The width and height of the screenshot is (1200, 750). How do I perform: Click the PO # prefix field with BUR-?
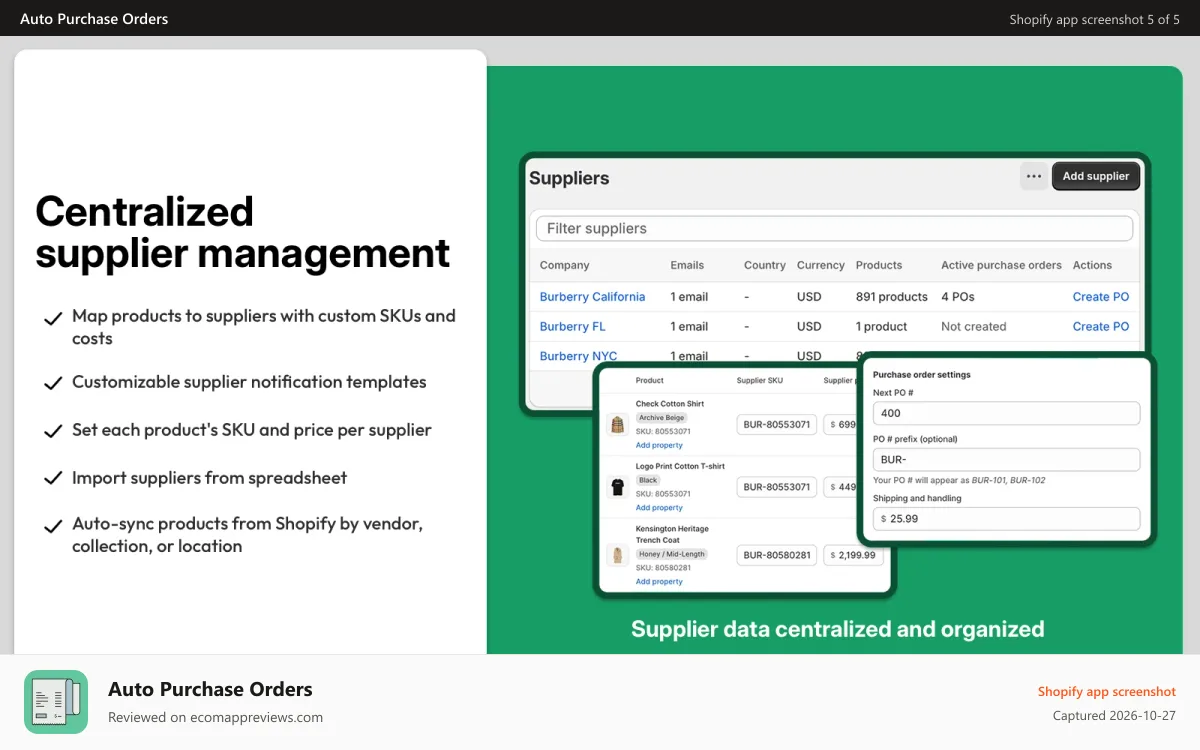[x=1006, y=460]
